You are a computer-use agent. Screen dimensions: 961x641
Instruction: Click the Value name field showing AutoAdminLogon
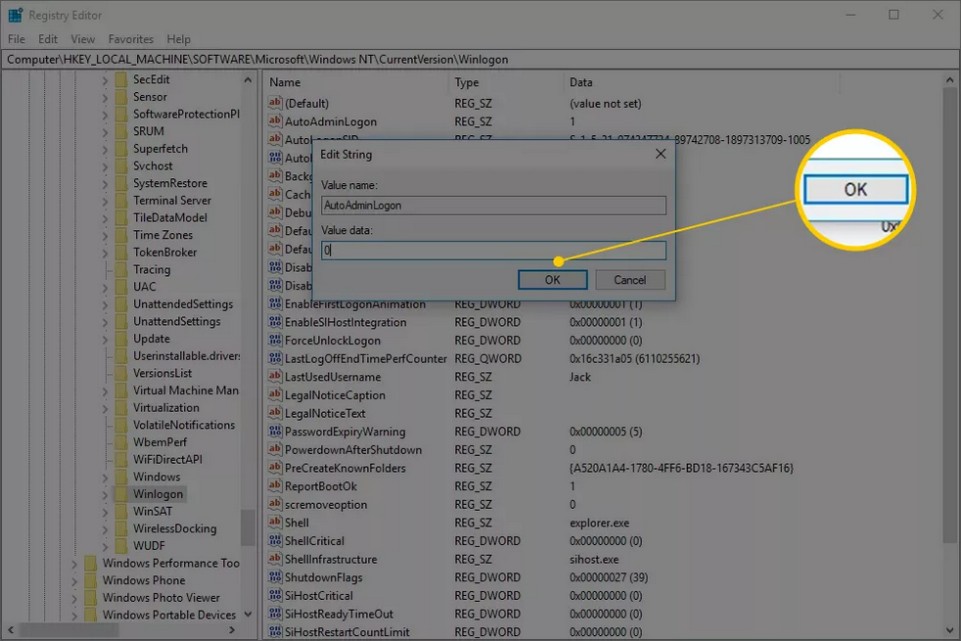tap(493, 205)
